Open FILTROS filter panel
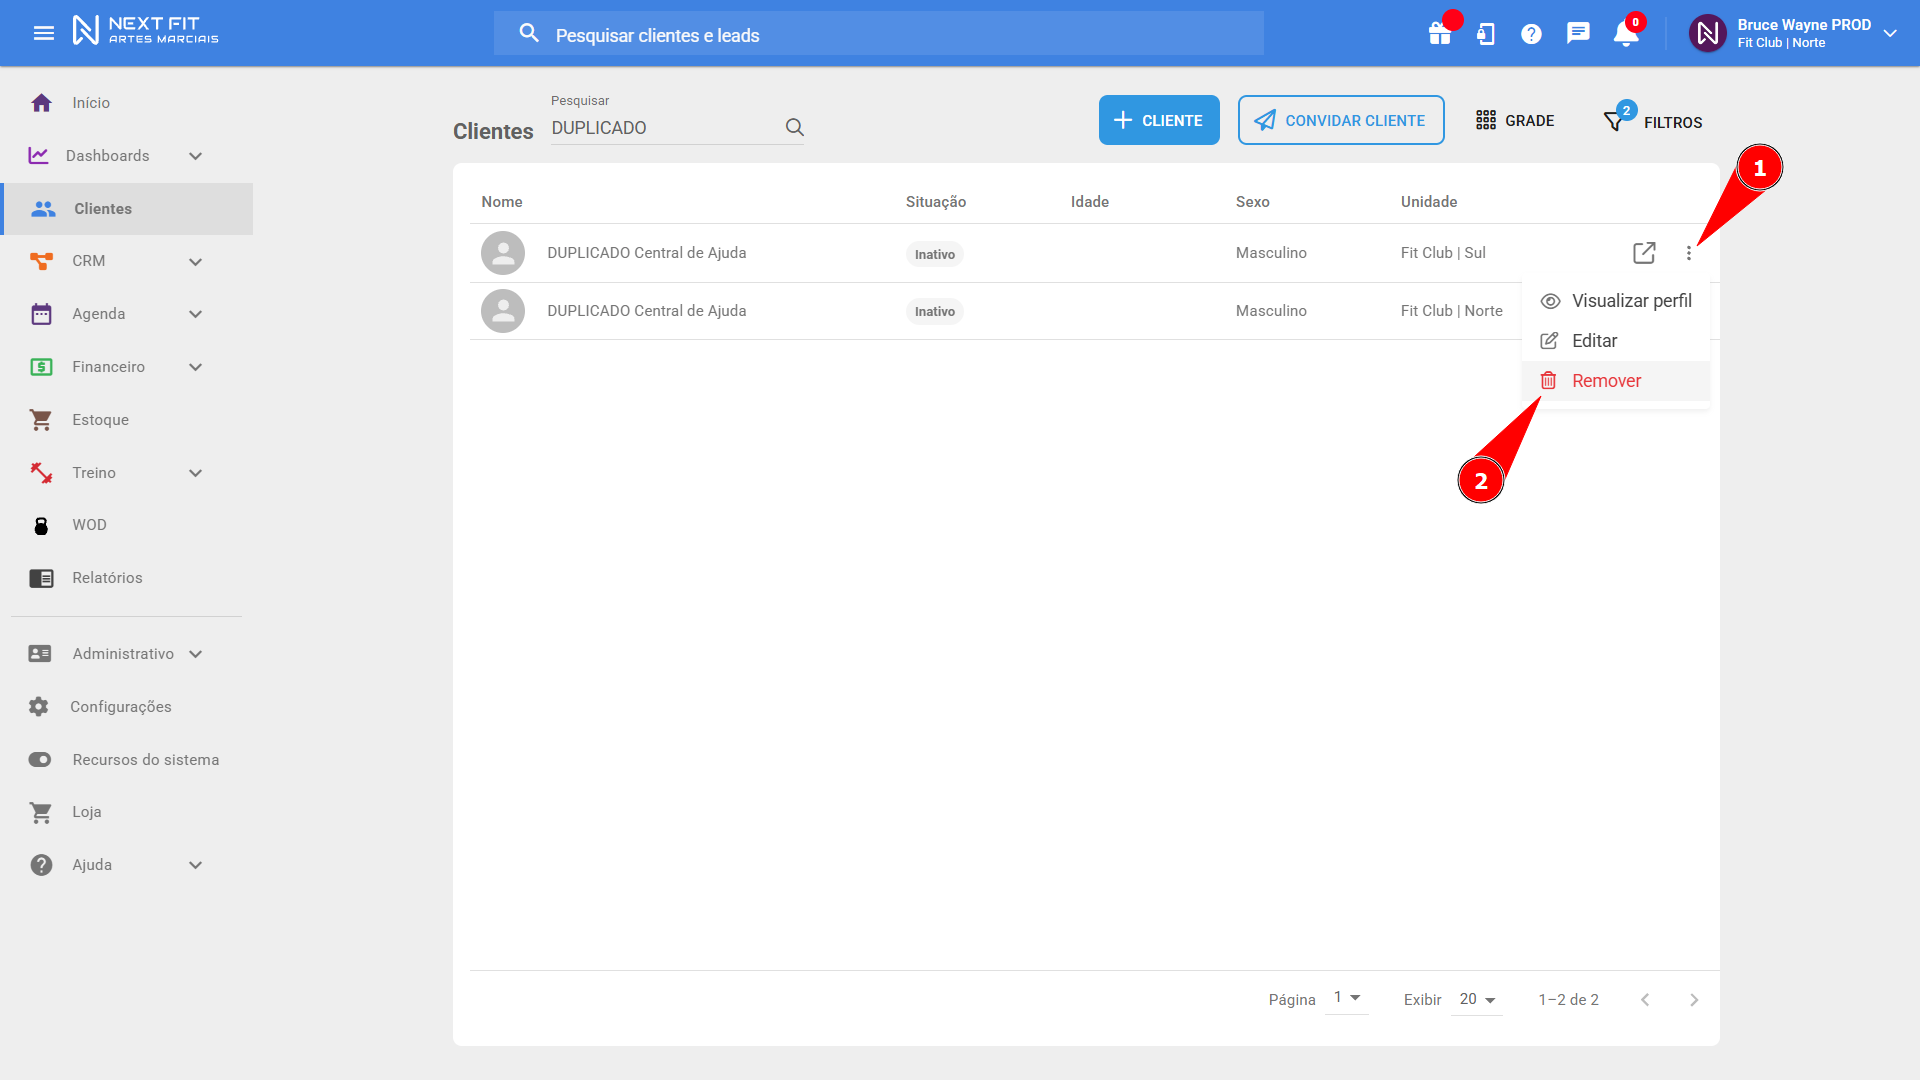The height and width of the screenshot is (1080, 1920). (x=1653, y=121)
